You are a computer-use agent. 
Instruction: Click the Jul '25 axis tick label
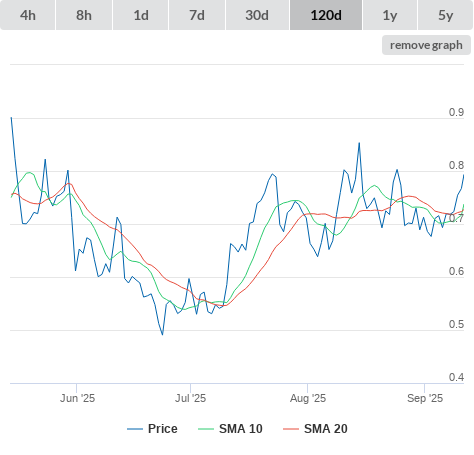click(x=190, y=398)
